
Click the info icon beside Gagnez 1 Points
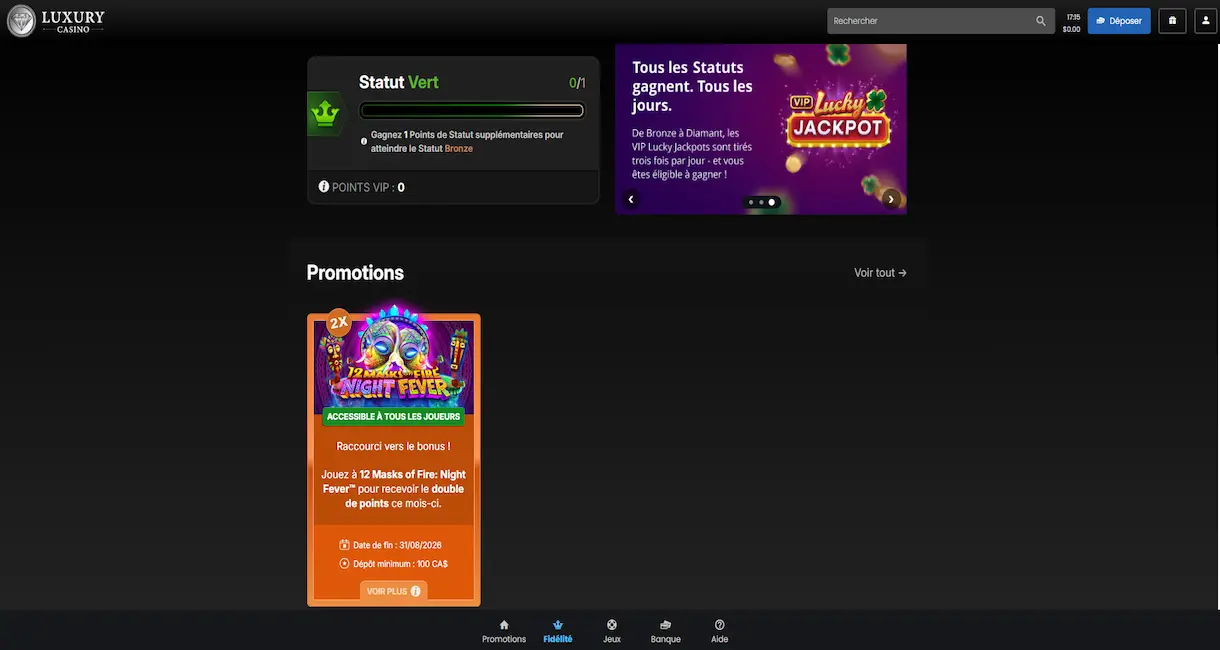[364, 141]
